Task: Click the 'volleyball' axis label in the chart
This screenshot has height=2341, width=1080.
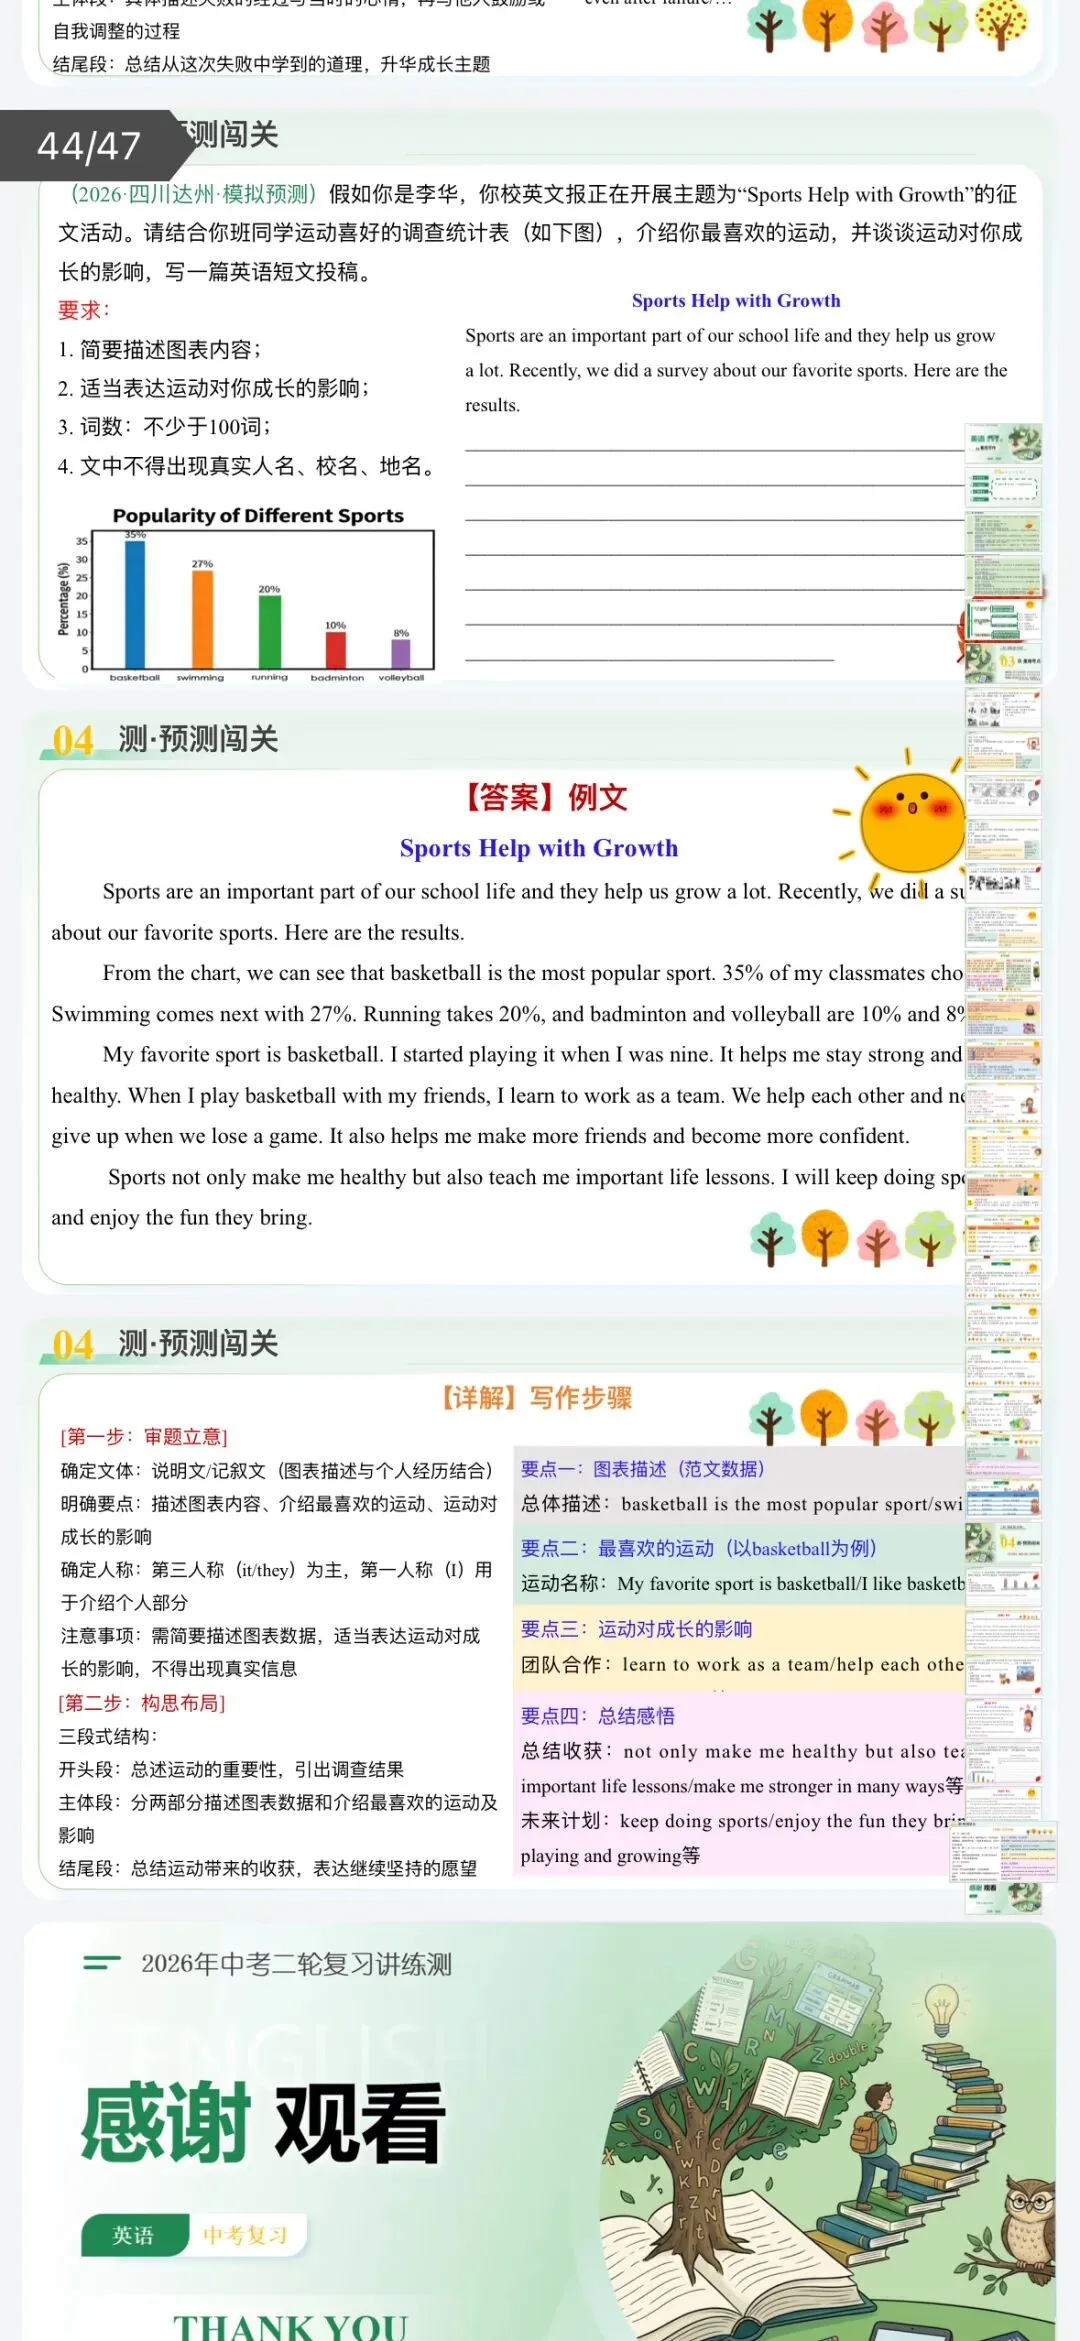Action: point(401,678)
